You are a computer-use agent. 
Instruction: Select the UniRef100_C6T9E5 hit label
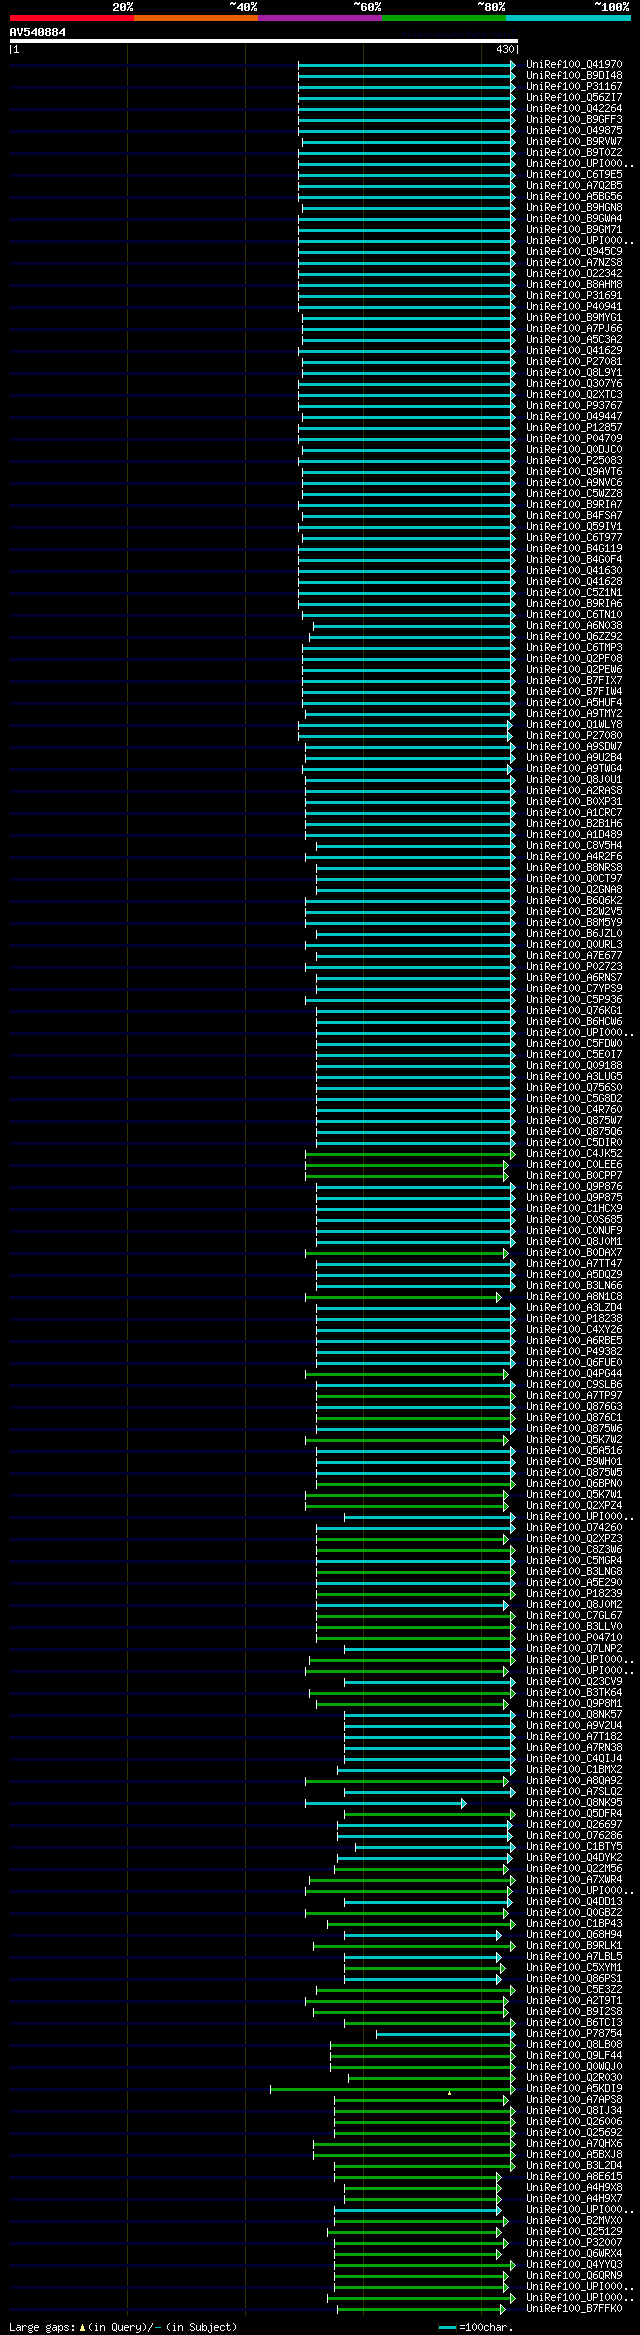coord(574,175)
